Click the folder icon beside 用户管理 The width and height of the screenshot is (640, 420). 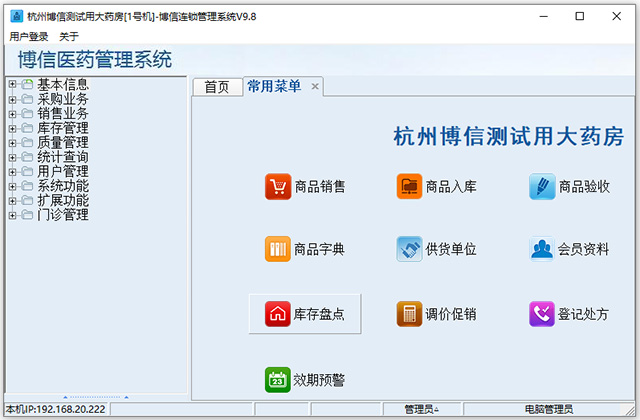[x=27, y=171]
